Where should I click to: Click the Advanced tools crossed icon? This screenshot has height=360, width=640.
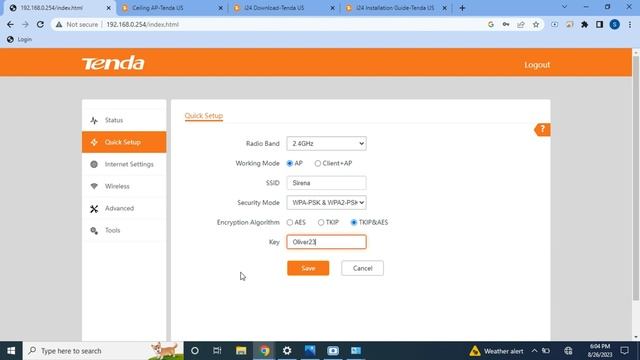[x=94, y=209]
